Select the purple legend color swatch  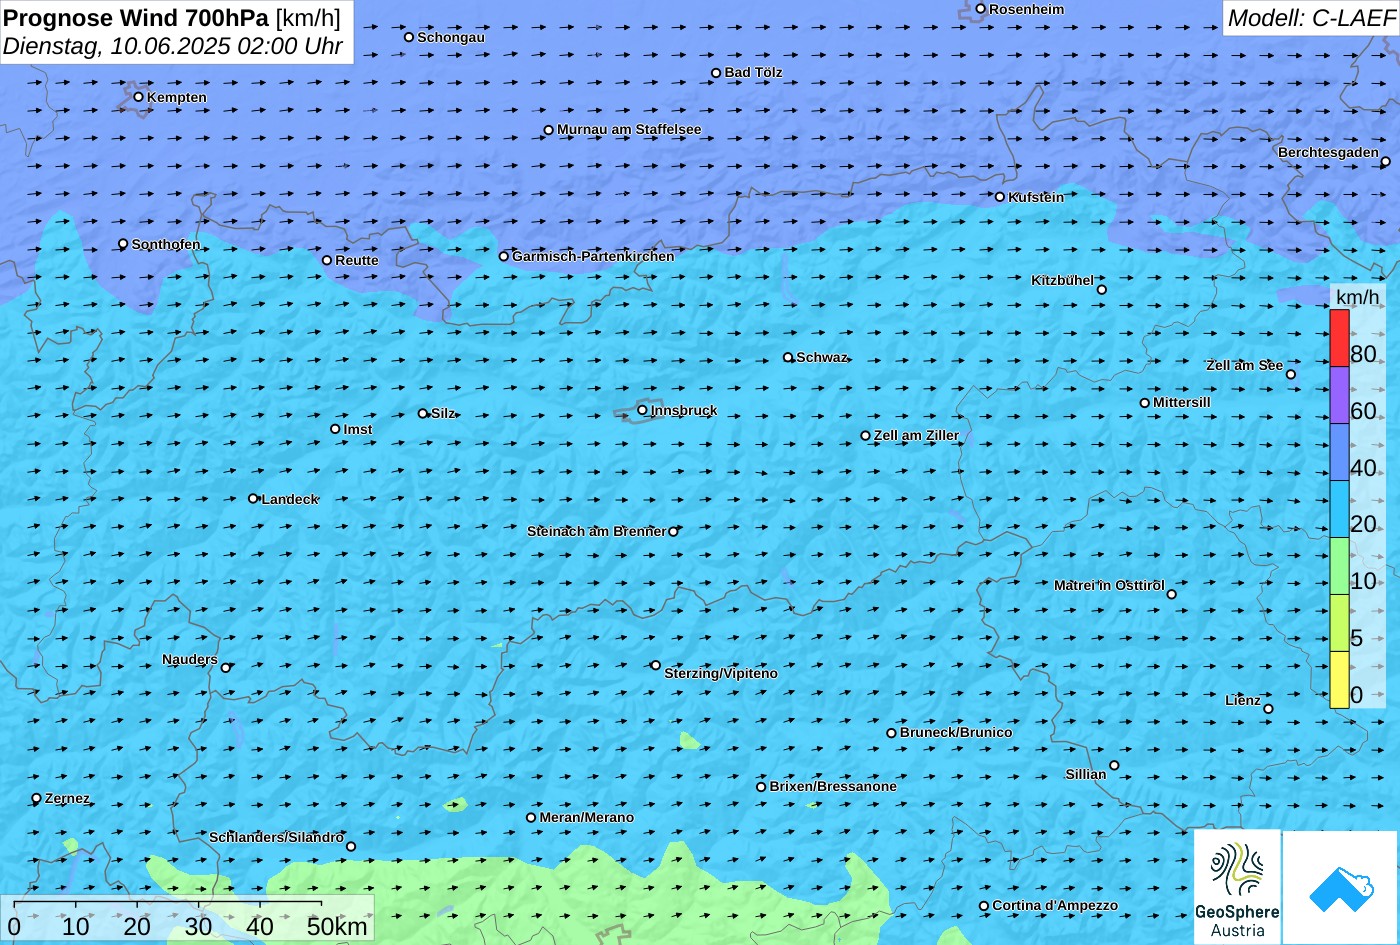pos(1339,395)
